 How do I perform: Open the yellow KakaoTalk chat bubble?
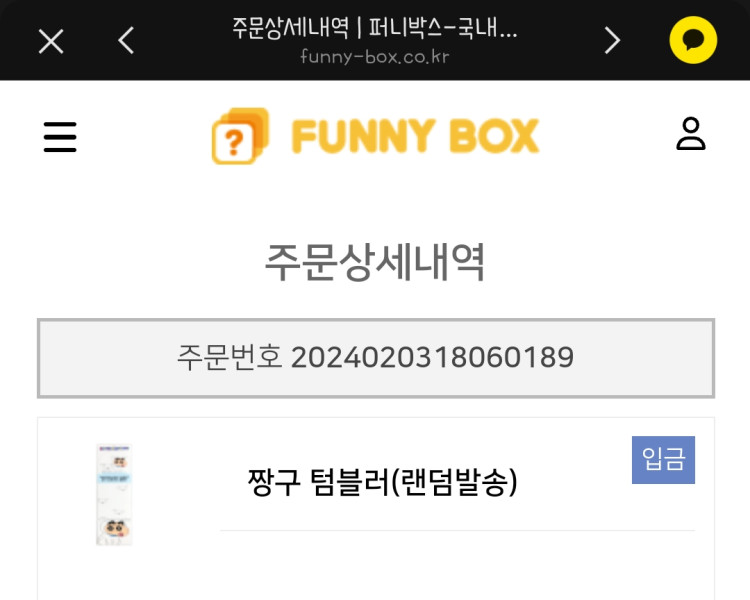[x=693, y=41]
